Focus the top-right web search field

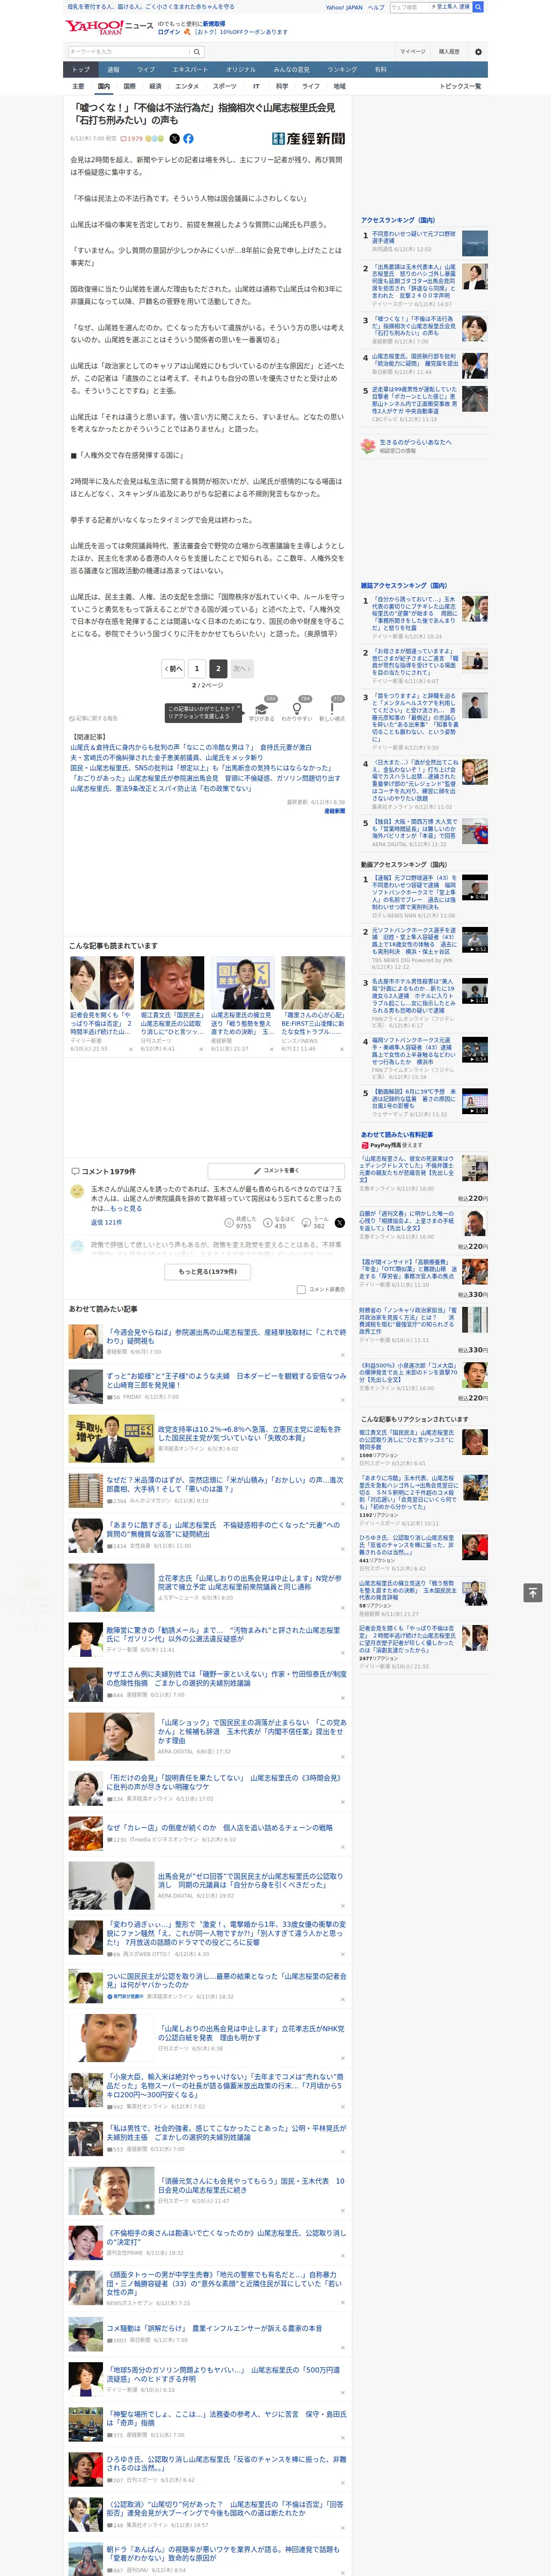click(410, 7)
